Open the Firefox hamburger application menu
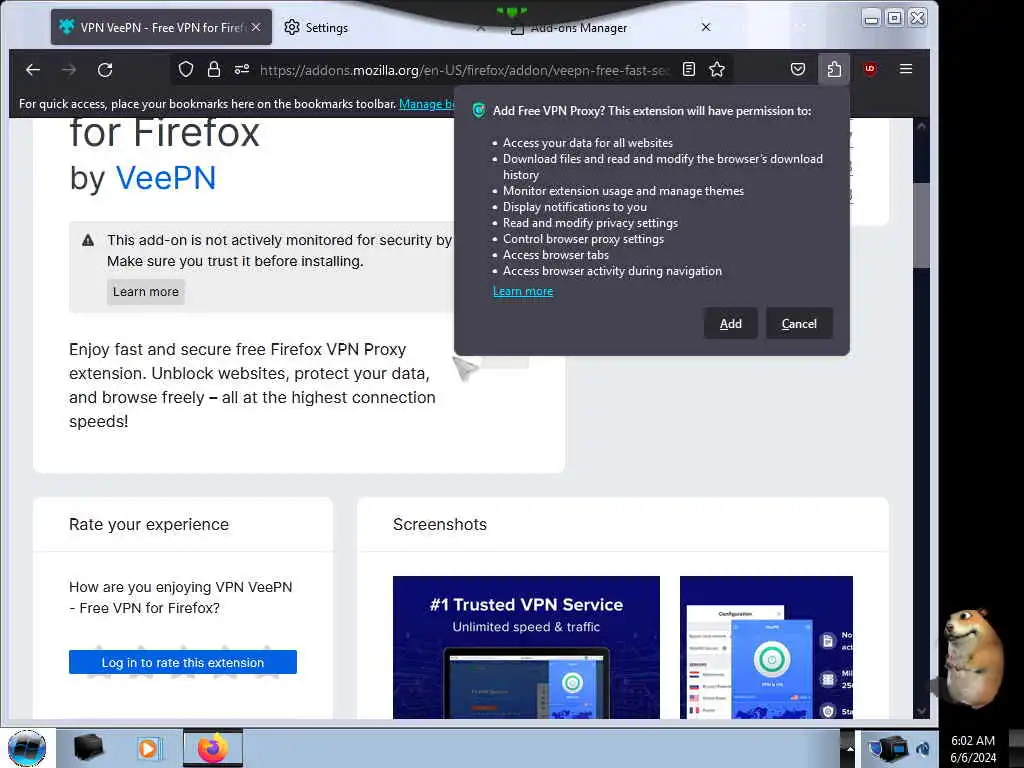This screenshot has width=1024, height=768. tap(906, 69)
